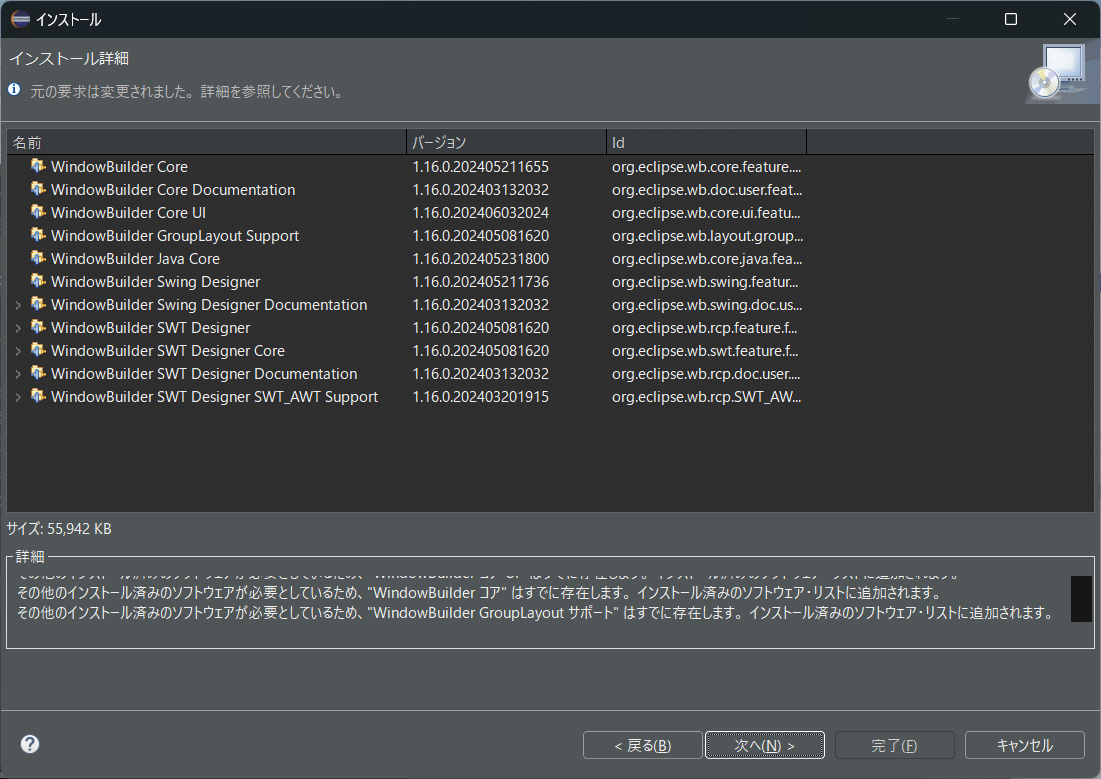Expand the WindowBuilder SWT Designer row
1101x779 pixels.
pos(18,329)
